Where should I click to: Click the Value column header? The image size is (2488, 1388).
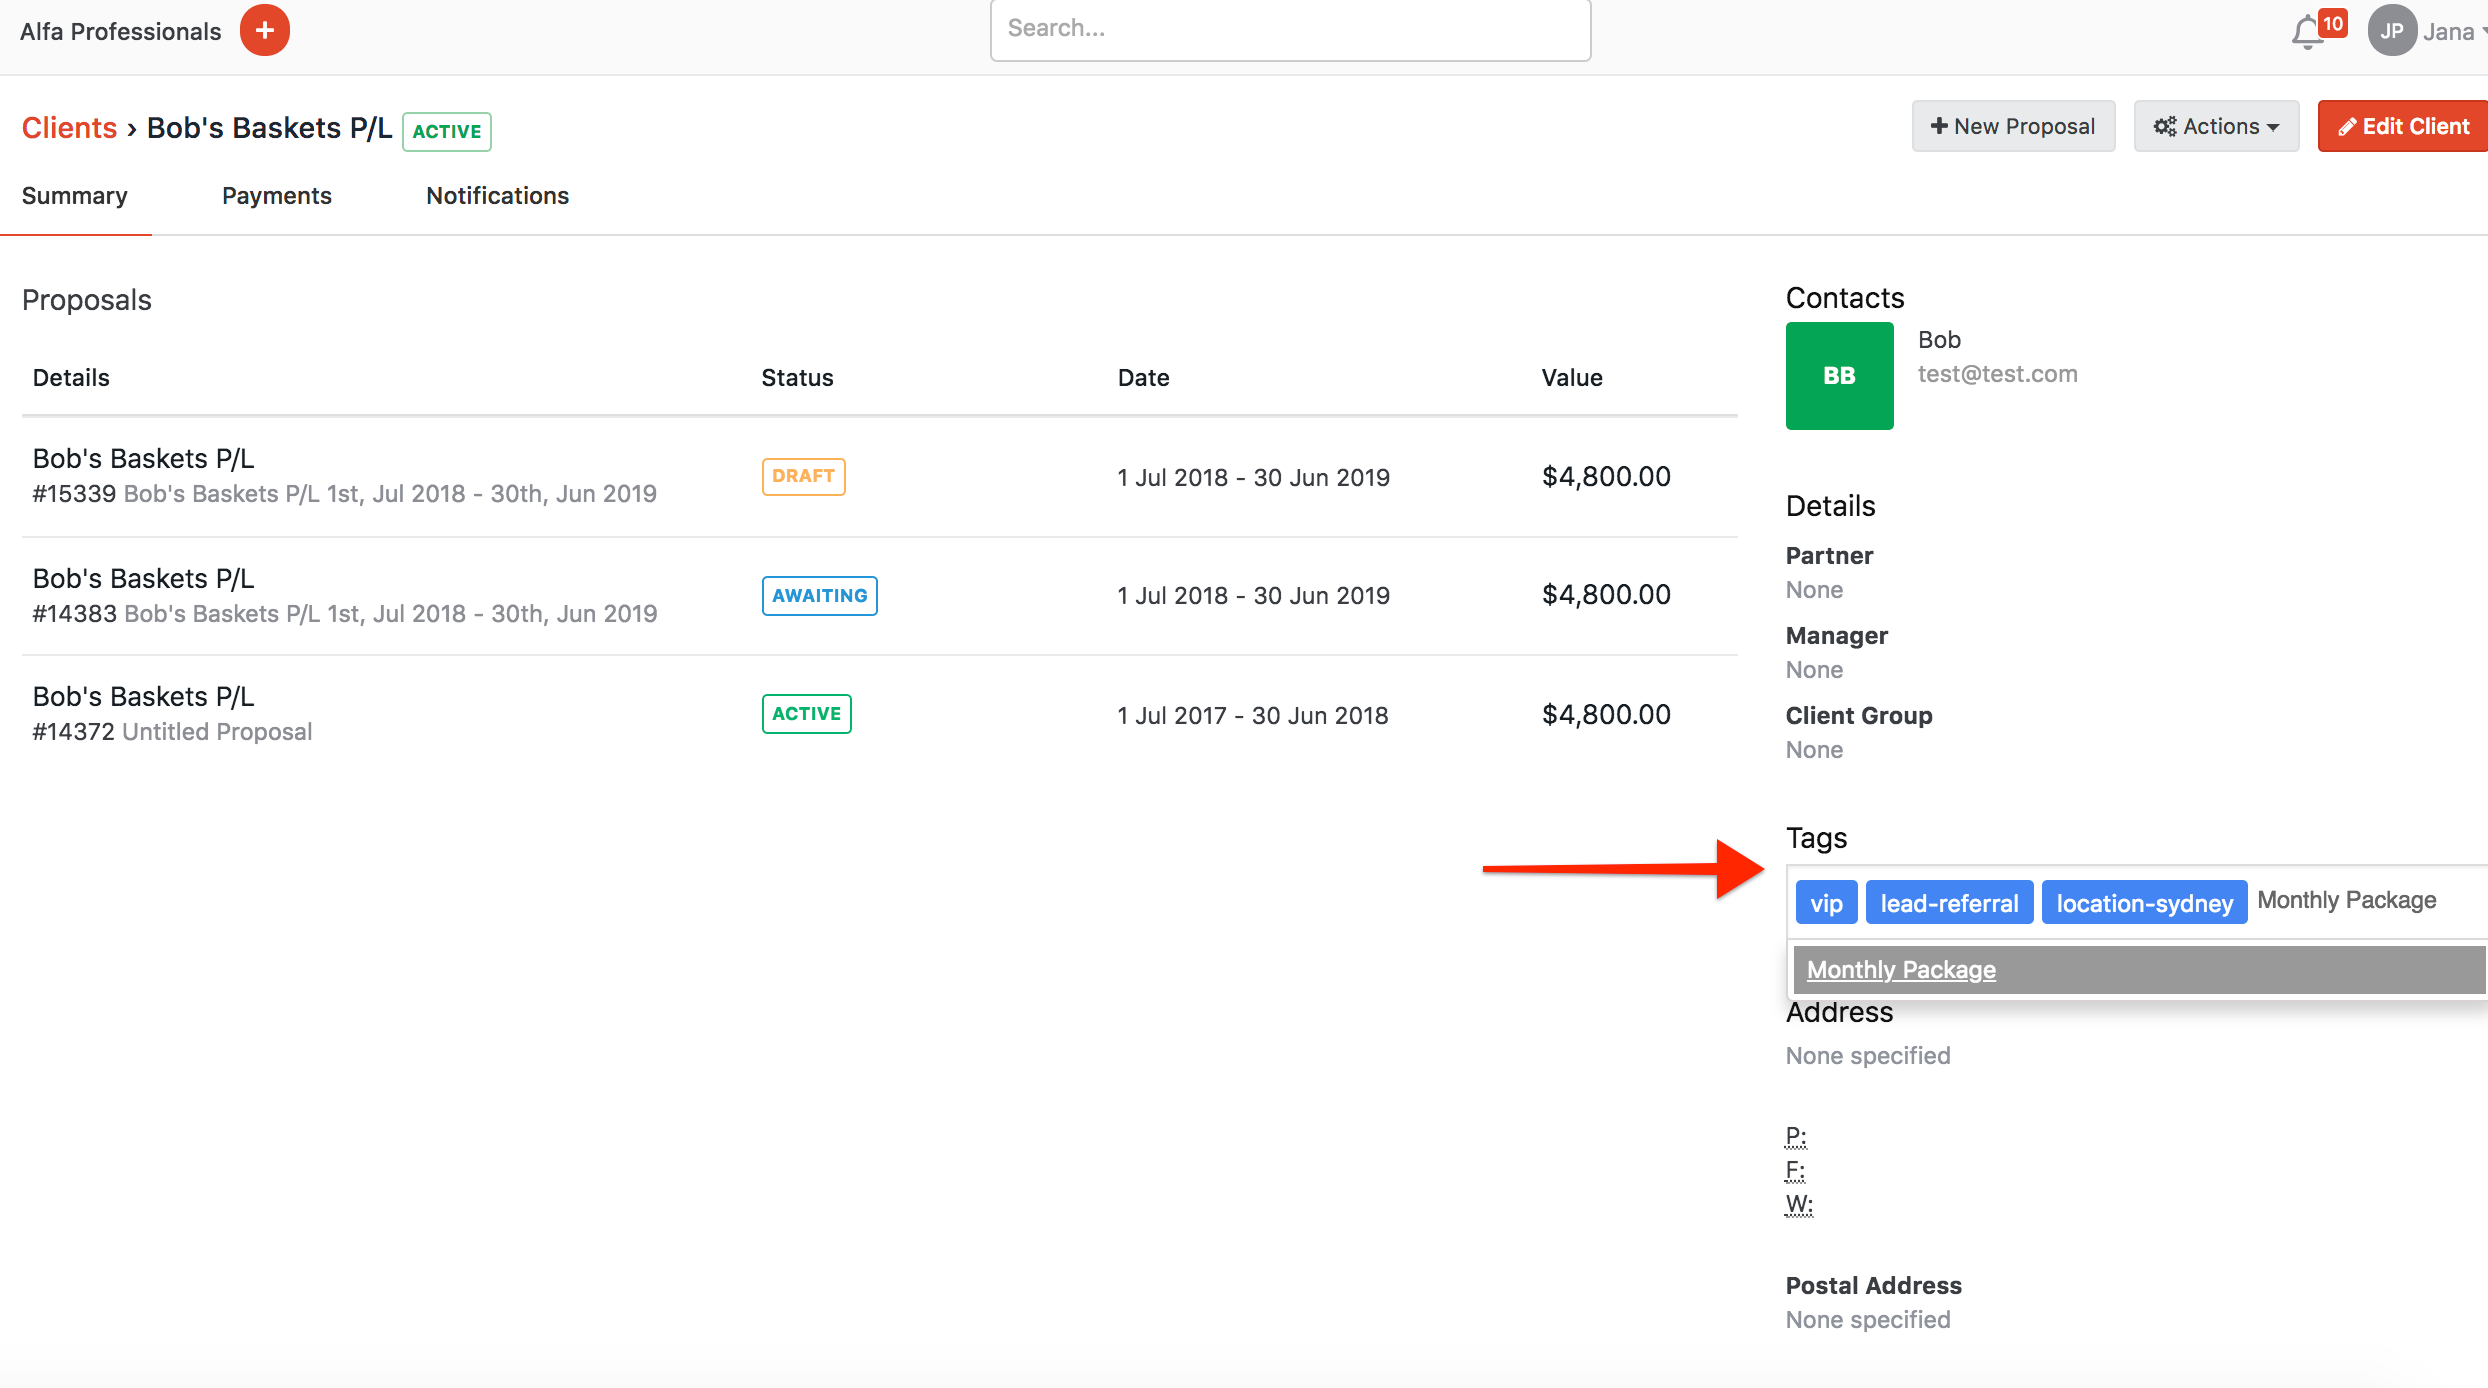[x=1572, y=378]
